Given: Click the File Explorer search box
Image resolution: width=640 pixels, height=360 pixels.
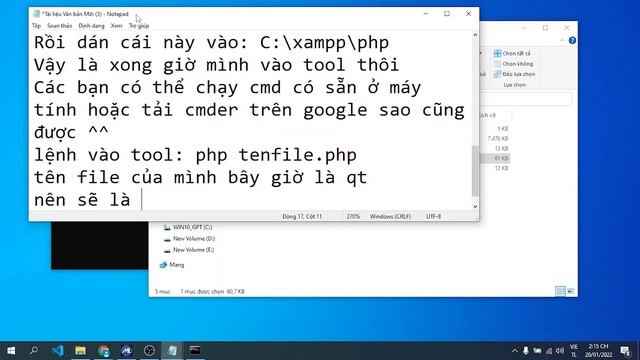Looking at the screenshot, I should click(526, 99).
